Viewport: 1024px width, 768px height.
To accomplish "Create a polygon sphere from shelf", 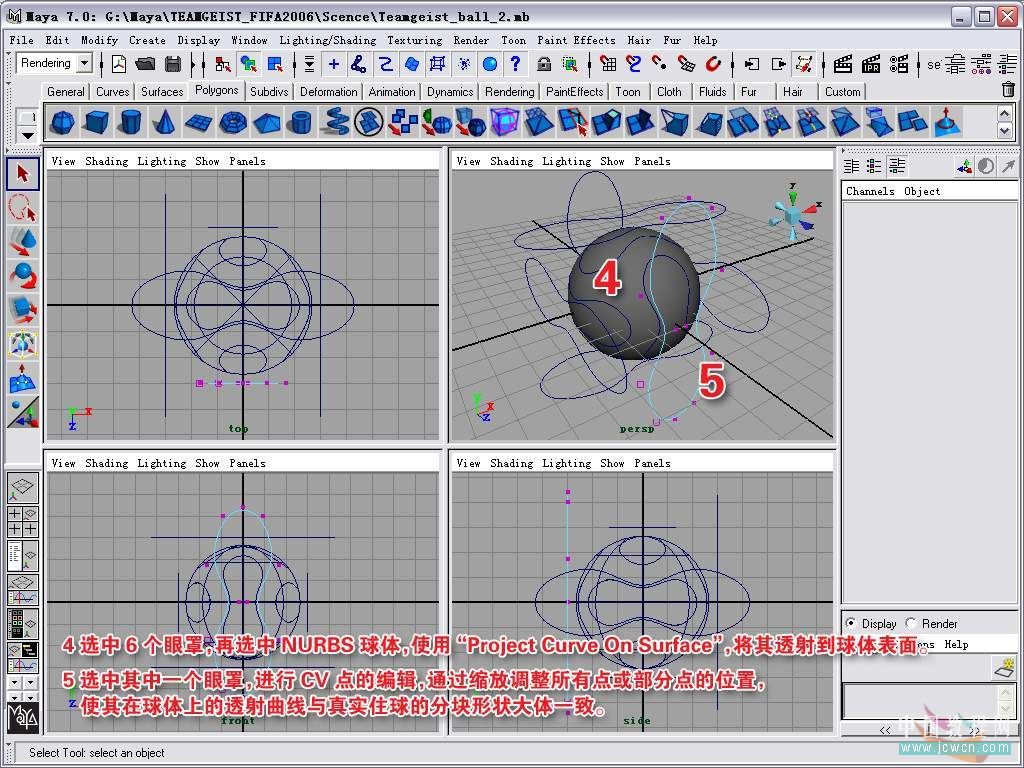I will [63, 122].
